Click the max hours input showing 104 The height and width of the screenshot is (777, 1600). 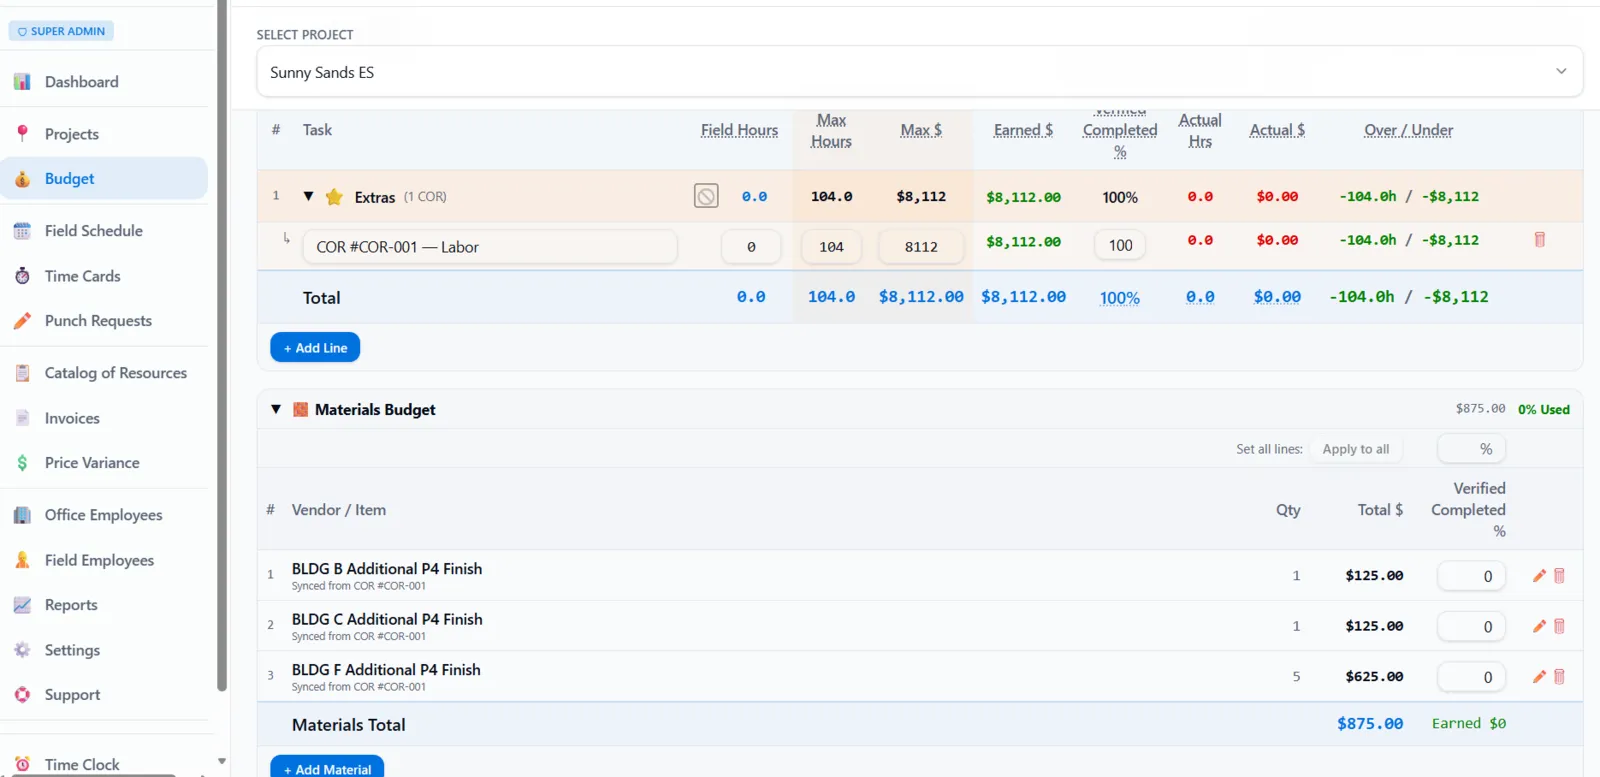coord(831,246)
